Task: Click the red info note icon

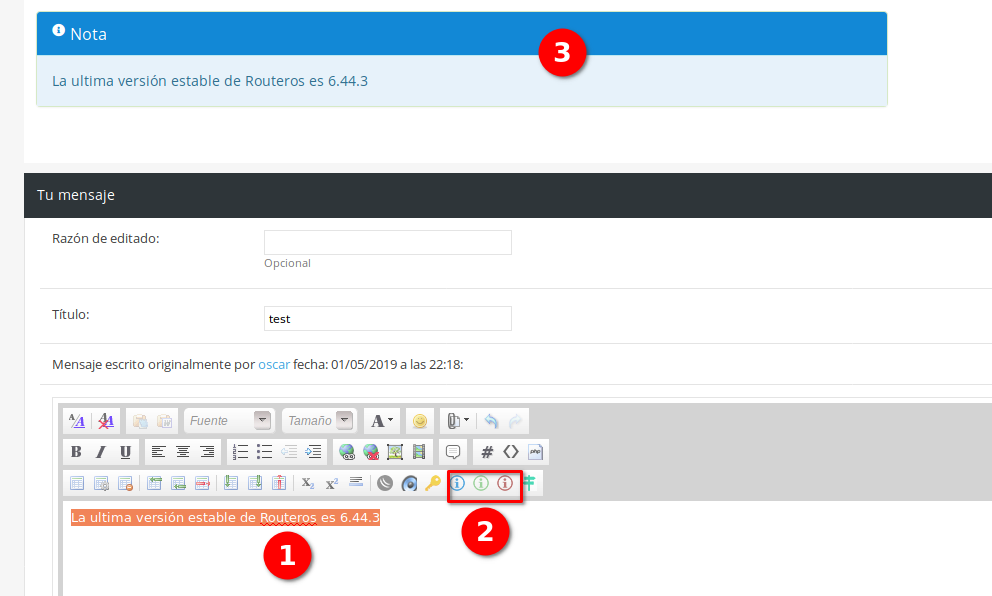Action: [505, 483]
